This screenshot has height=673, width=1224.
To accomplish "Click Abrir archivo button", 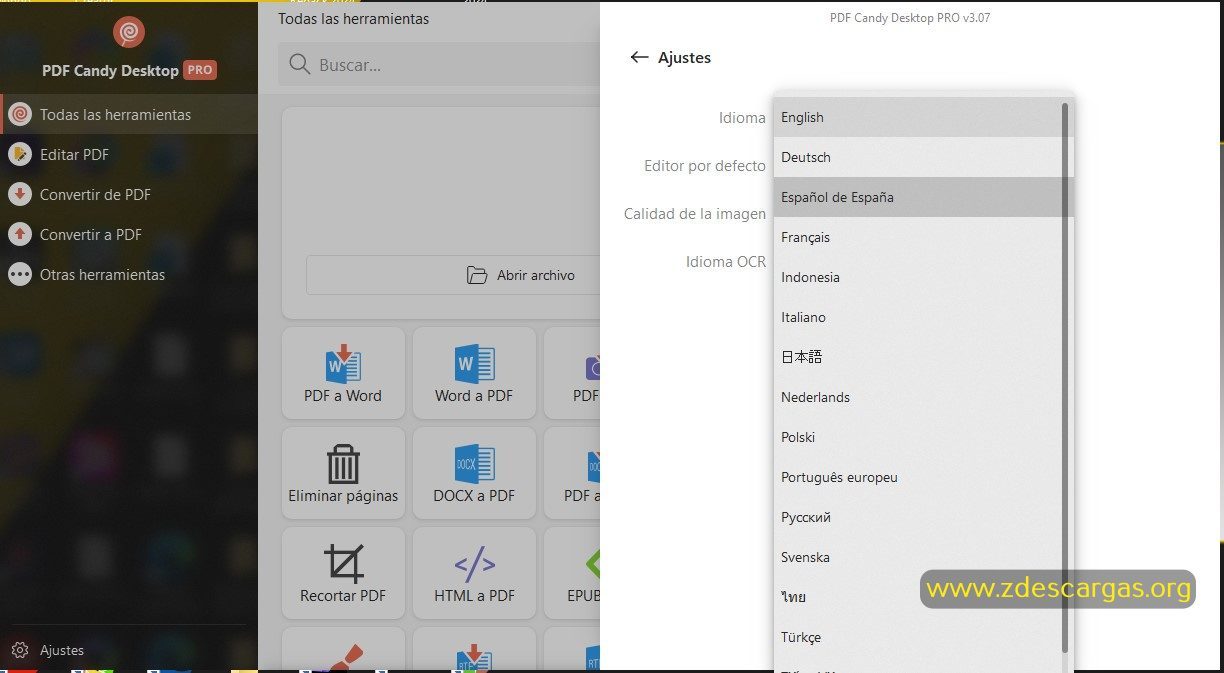I will (453, 275).
